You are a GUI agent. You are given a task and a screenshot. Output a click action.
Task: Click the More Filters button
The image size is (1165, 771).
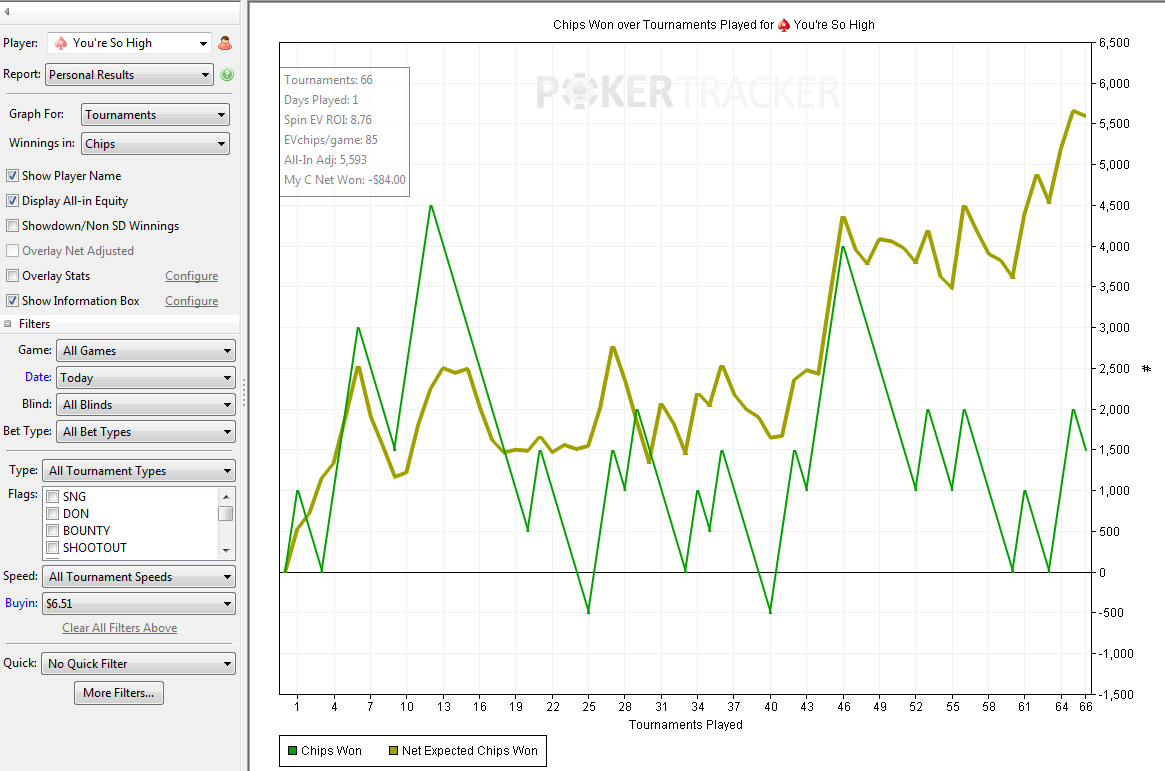point(119,693)
